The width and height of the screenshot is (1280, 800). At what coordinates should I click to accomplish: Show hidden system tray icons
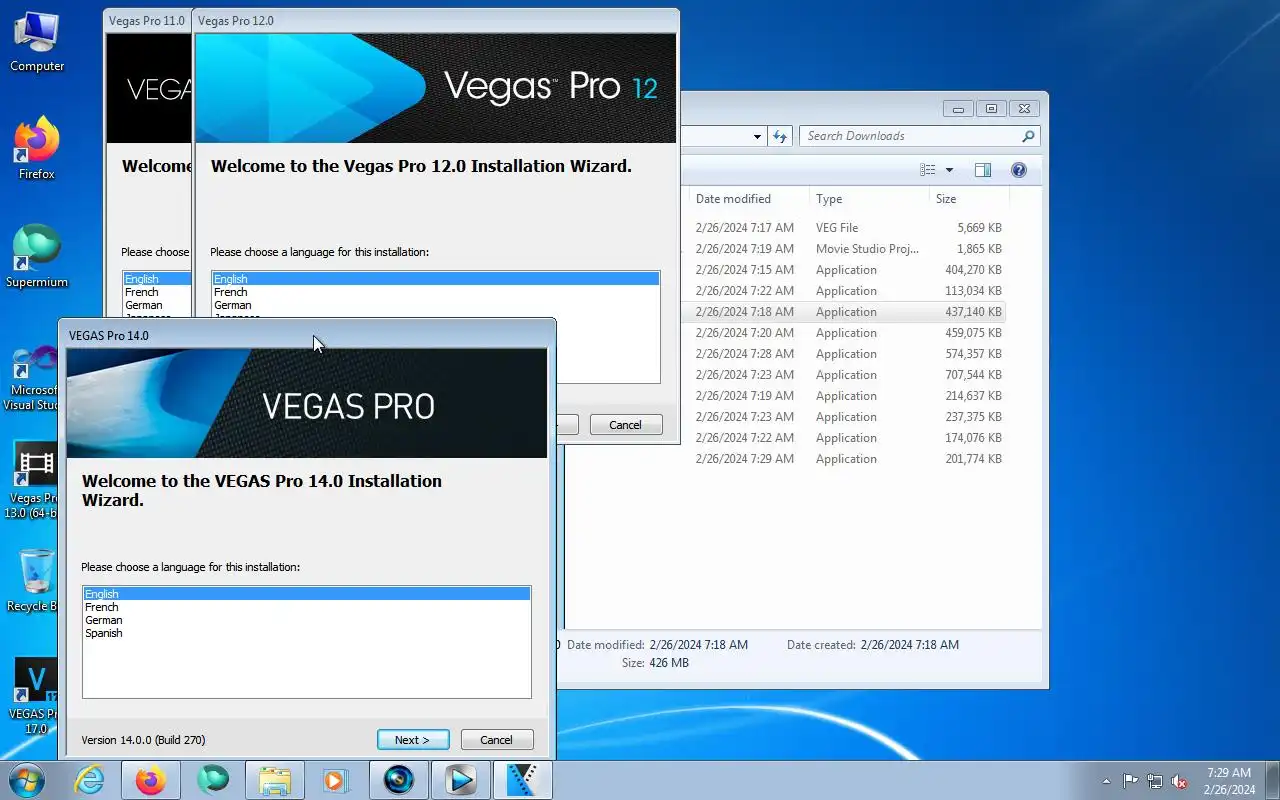pos(1106,781)
